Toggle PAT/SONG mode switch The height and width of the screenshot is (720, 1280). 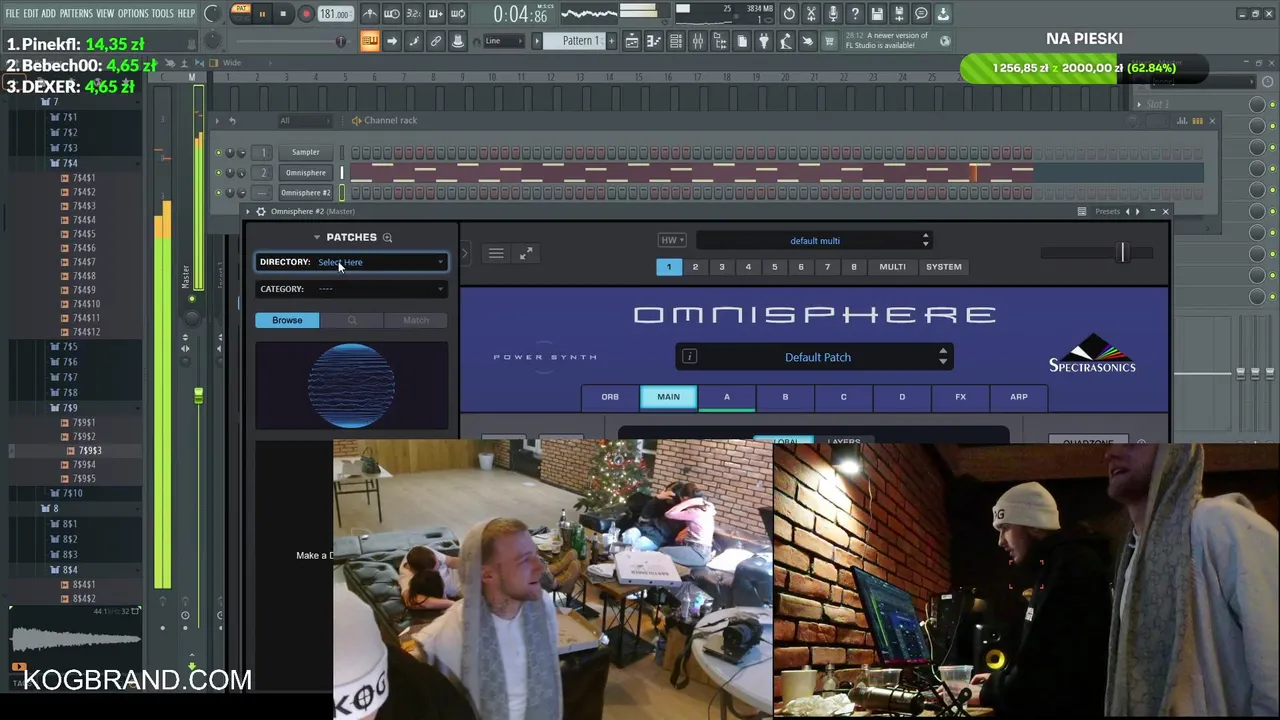(x=240, y=13)
